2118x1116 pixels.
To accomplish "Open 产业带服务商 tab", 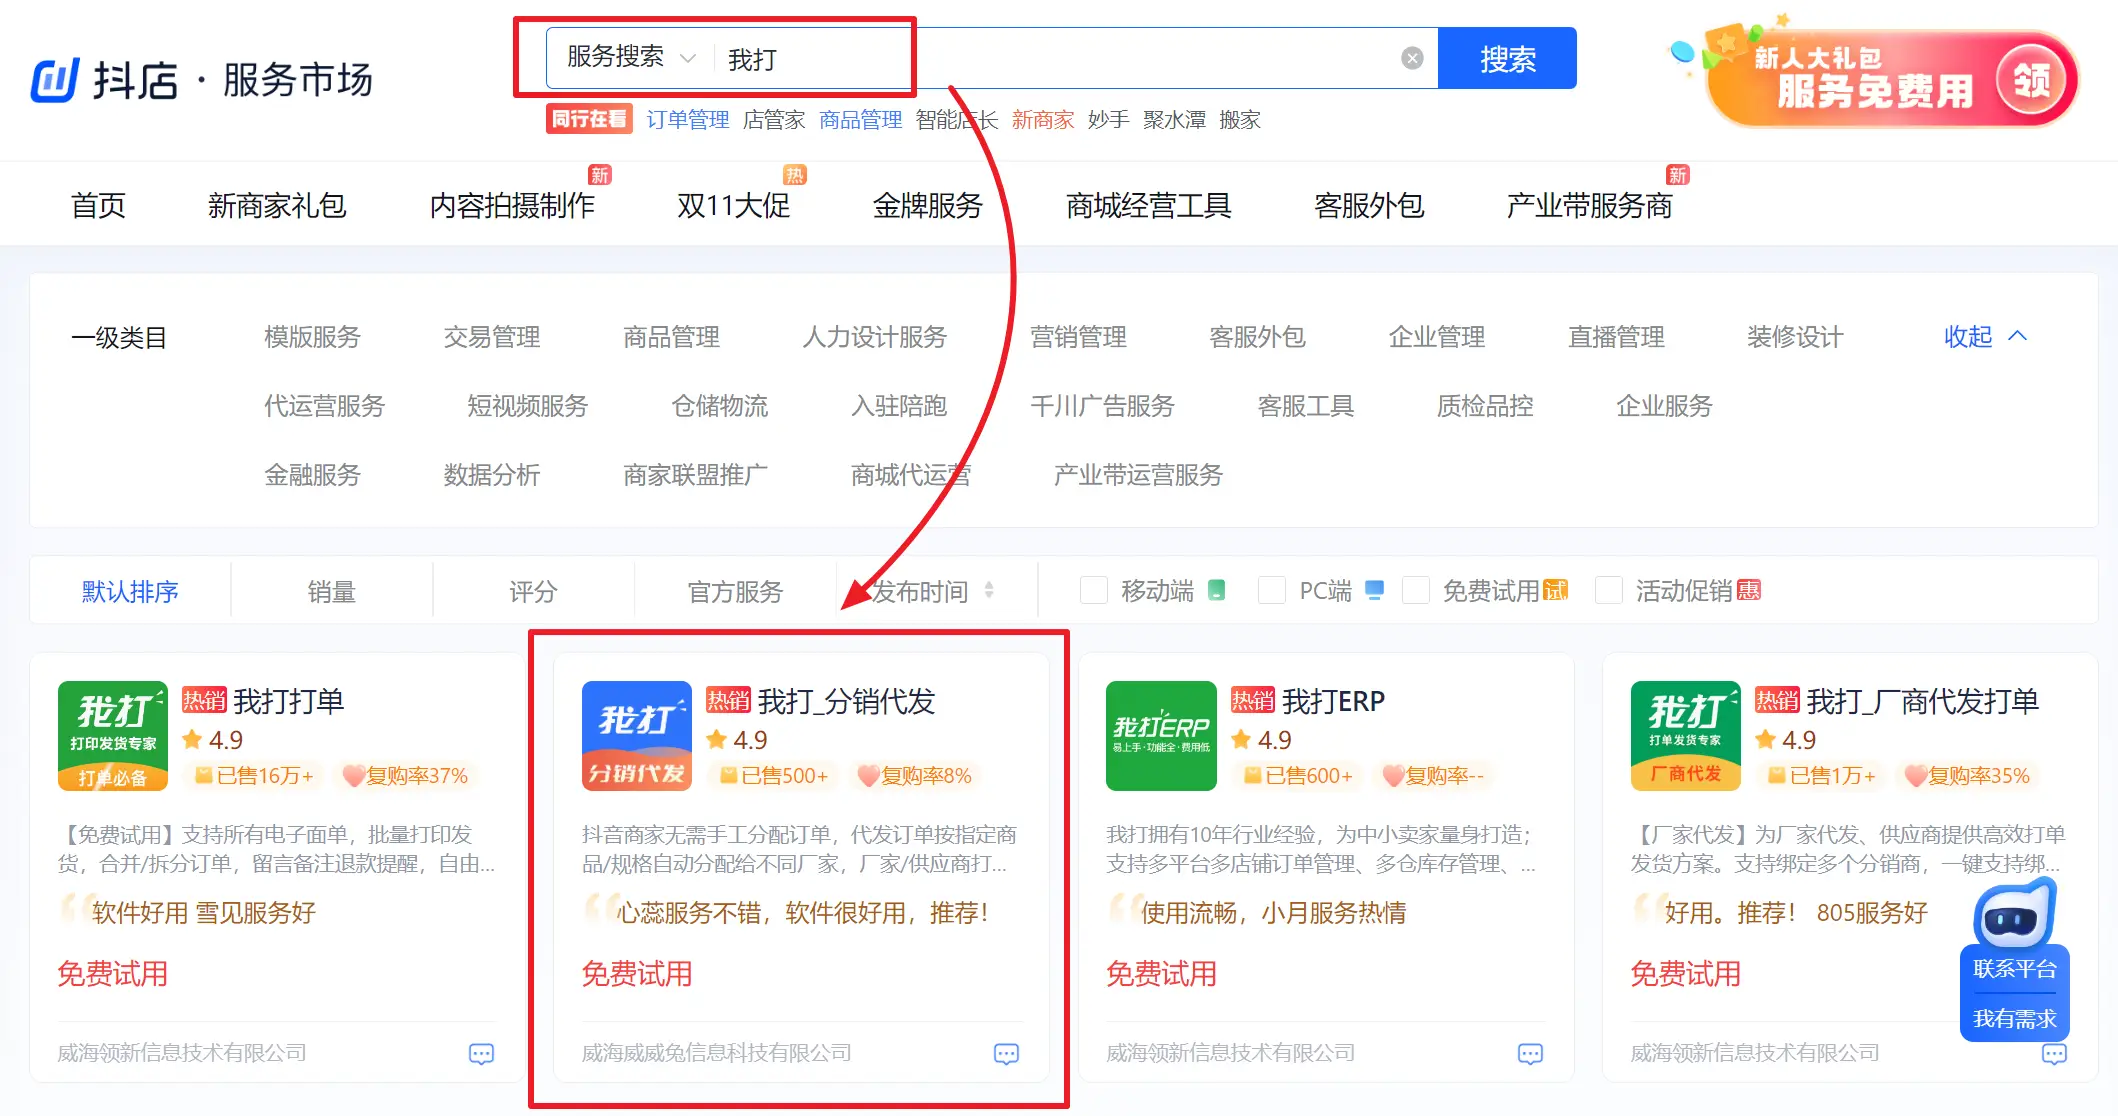I will pyautogui.click(x=1589, y=206).
